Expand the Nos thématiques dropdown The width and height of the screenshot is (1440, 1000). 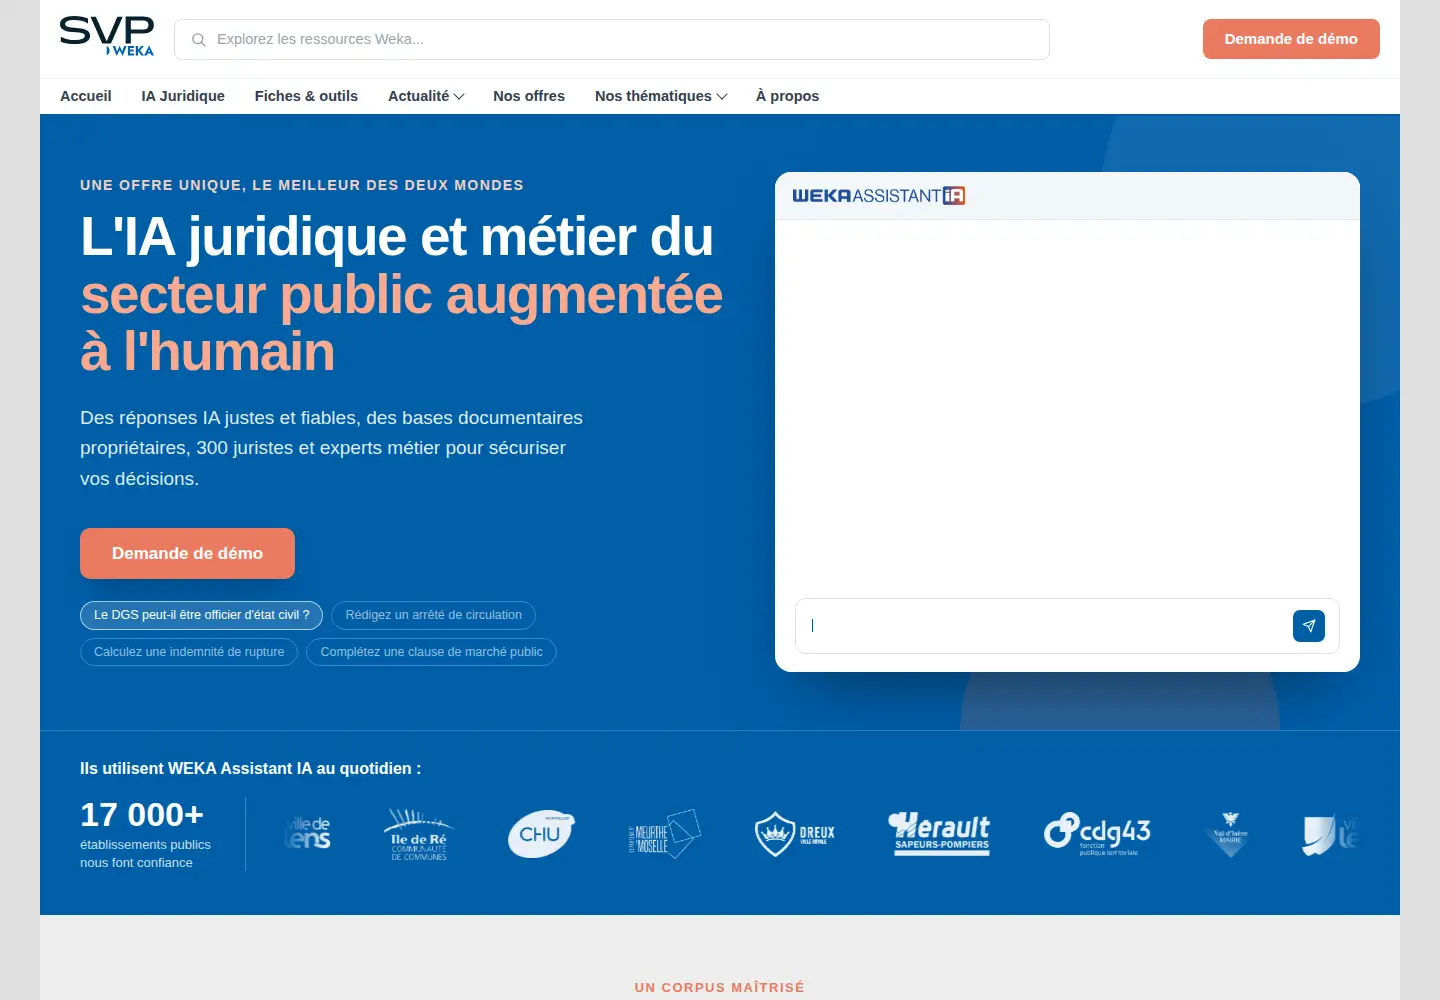661,96
